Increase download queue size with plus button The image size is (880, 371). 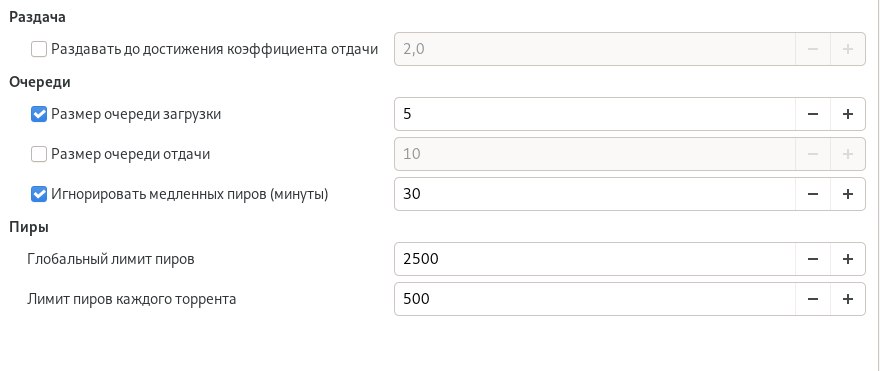point(847,114)
